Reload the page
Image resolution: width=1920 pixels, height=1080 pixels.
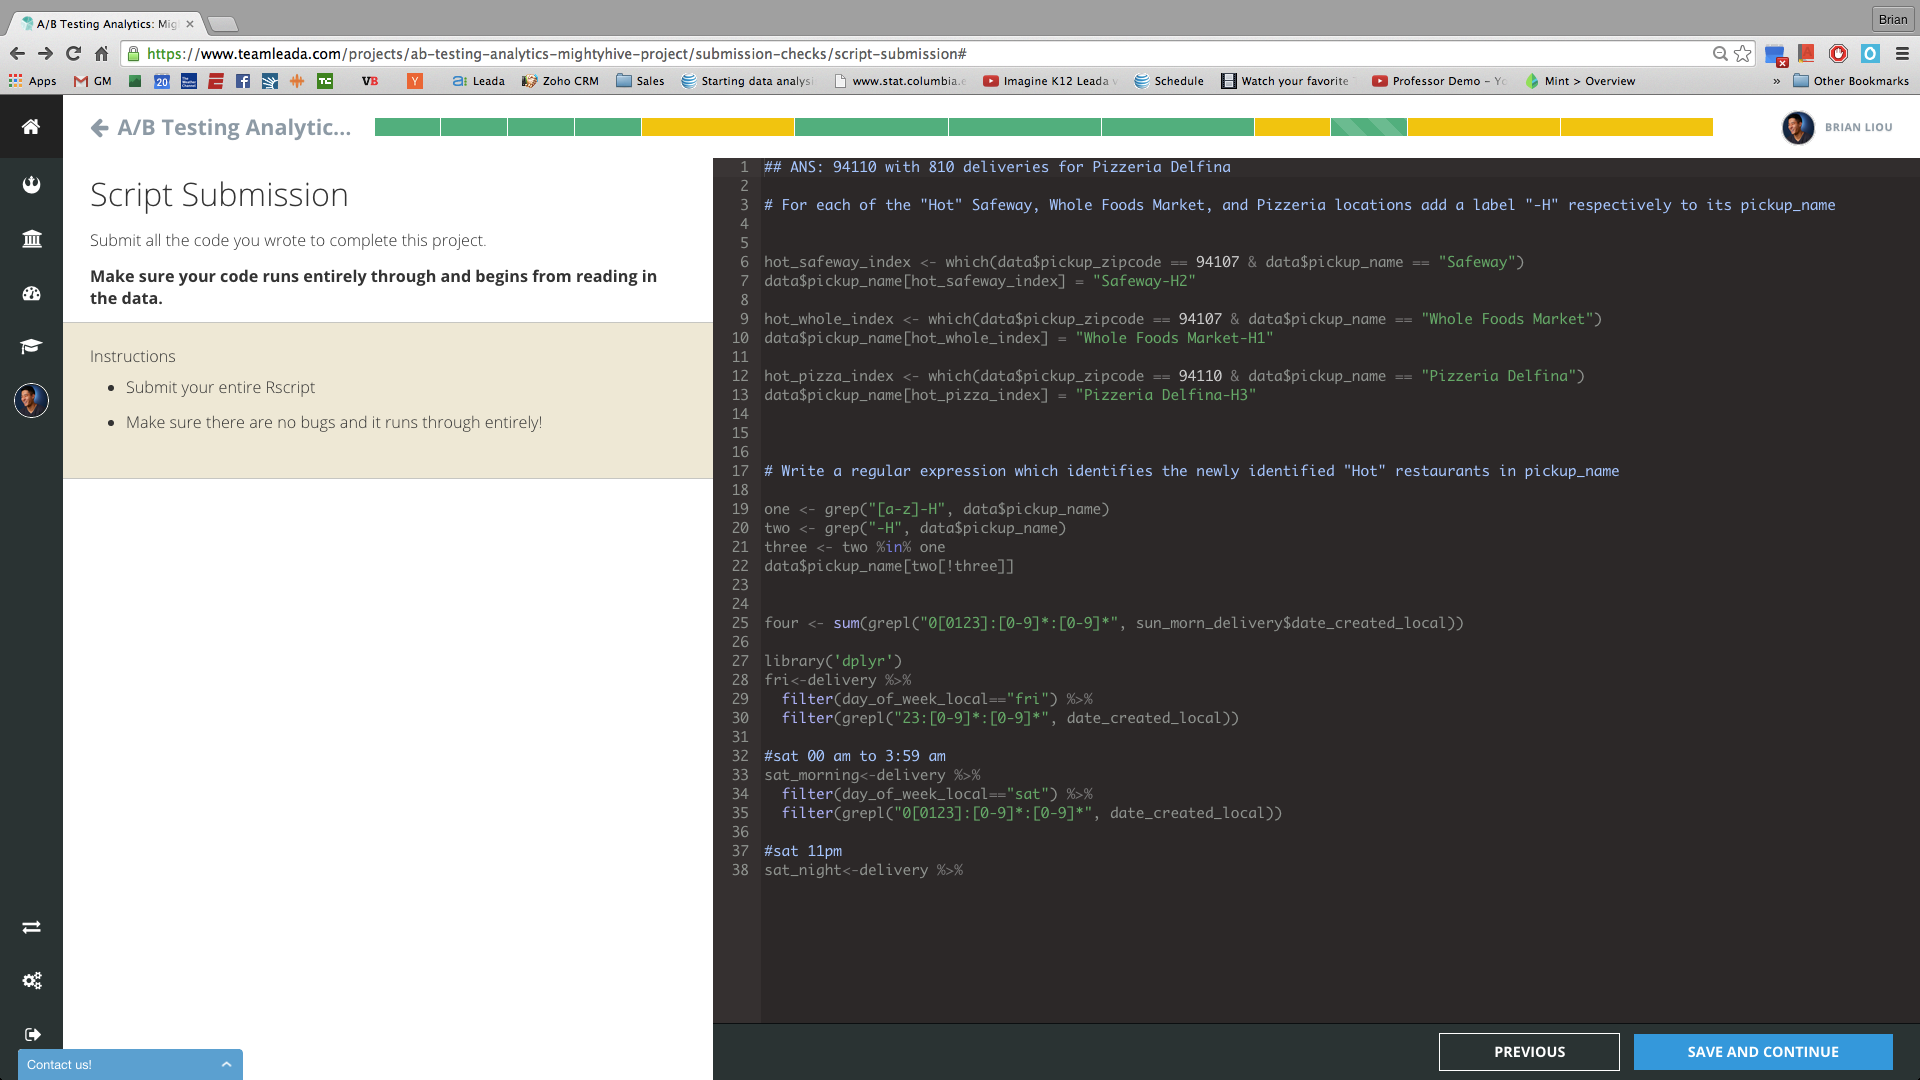[73, 54]
